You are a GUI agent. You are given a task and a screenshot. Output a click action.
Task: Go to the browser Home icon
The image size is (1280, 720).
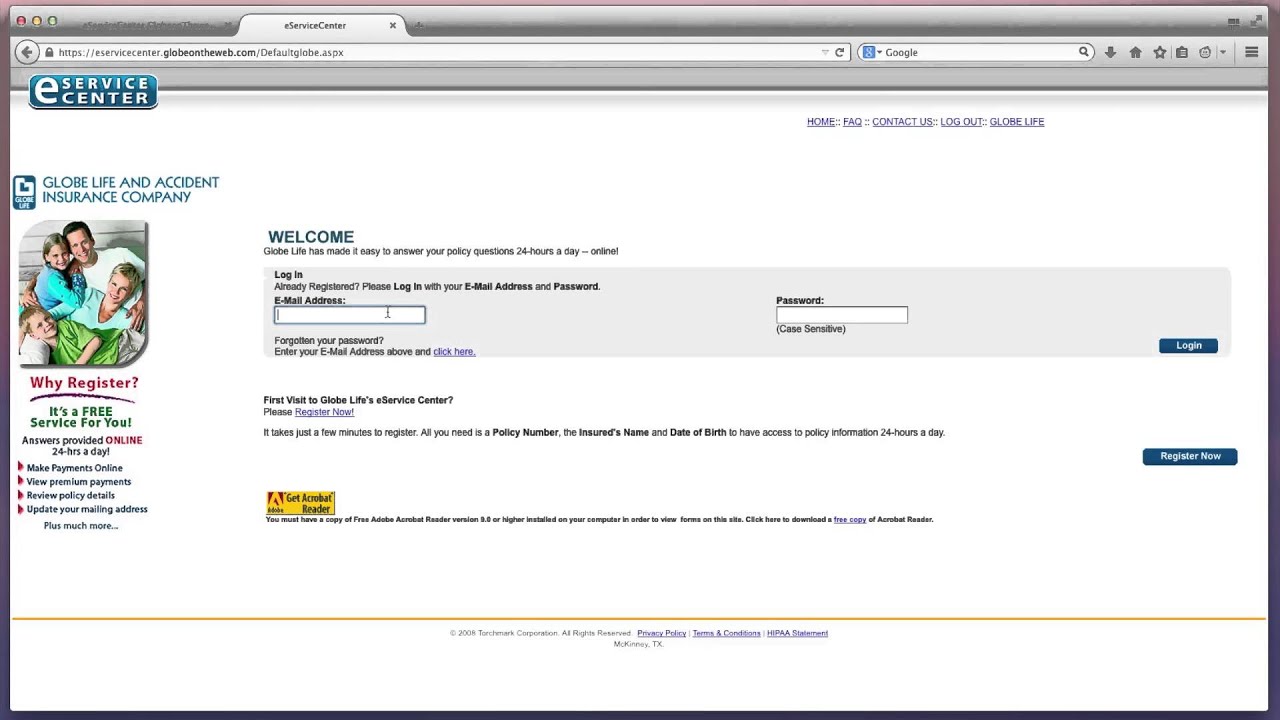click(1135, 52)
